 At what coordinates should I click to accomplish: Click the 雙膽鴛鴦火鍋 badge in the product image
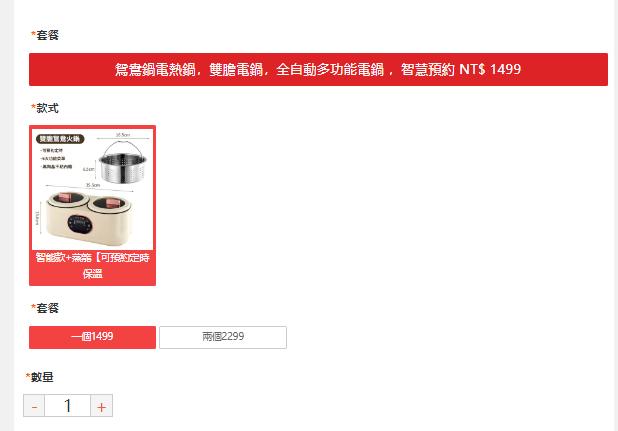click(60, 139)
